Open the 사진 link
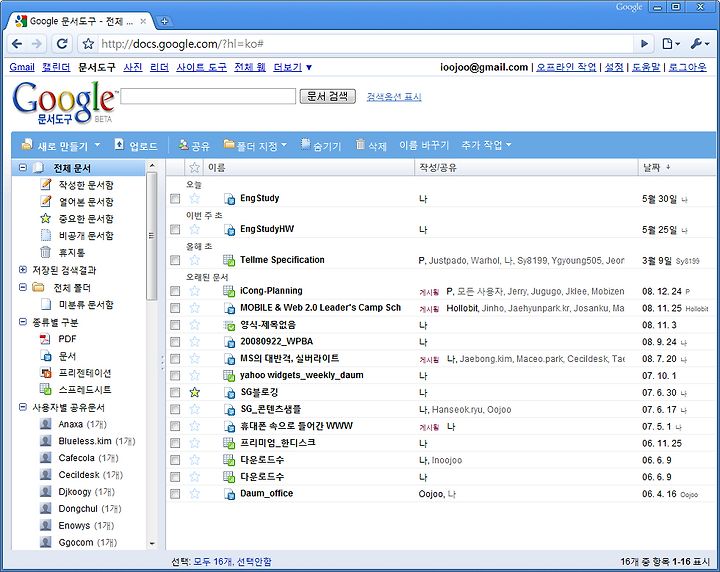Viewport: 720px width, 572px height. pyautogui.click(x=133, y=67)
